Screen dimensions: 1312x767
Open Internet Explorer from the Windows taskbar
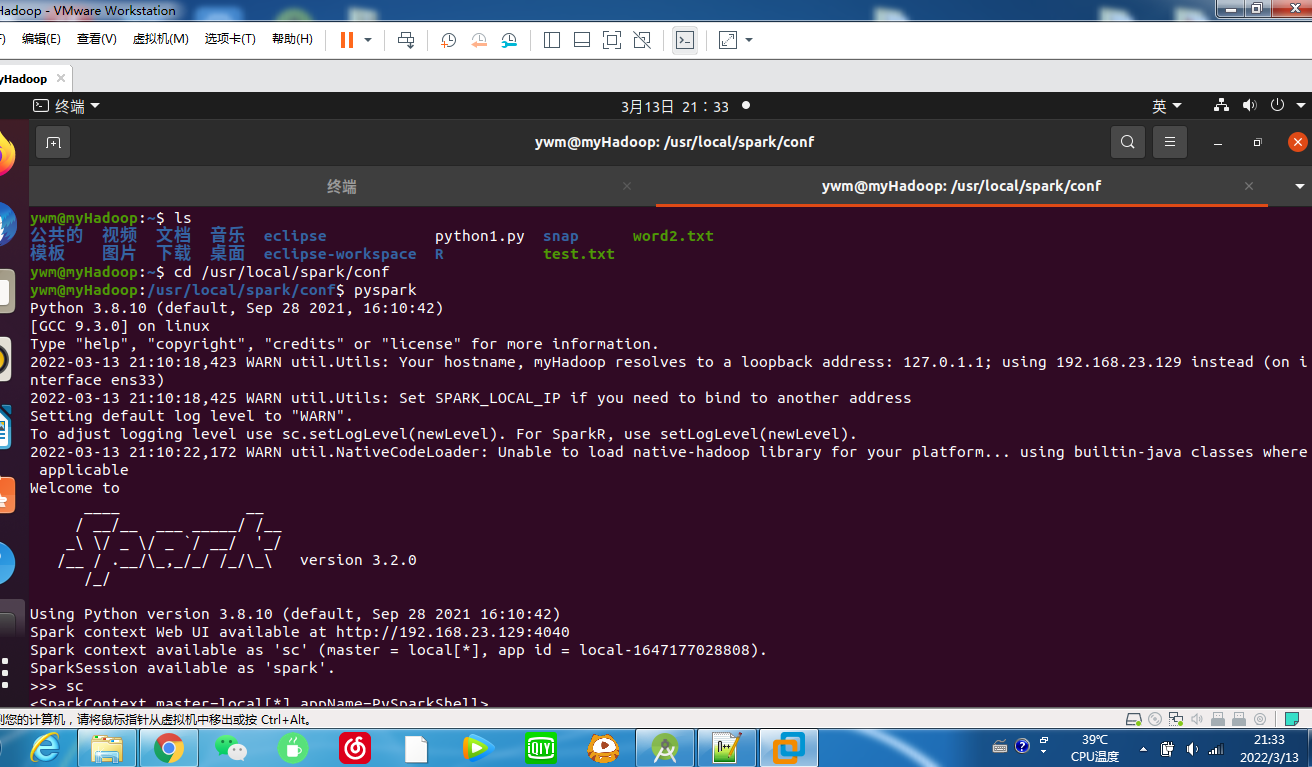tap(45, 747)
